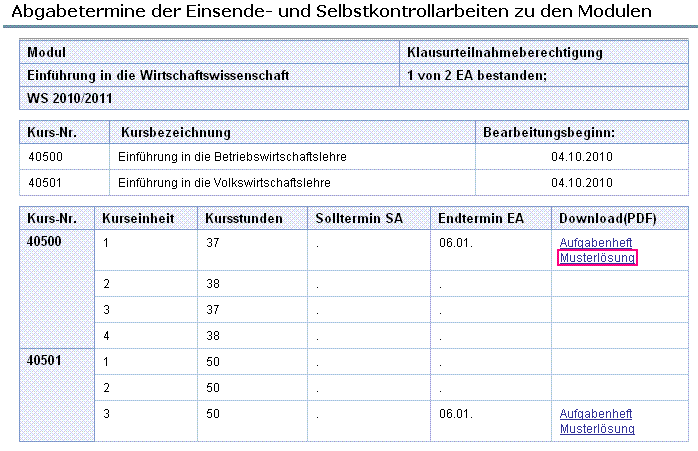
Task: Click the 06.01. end date for course 40500
Action: 456,243
